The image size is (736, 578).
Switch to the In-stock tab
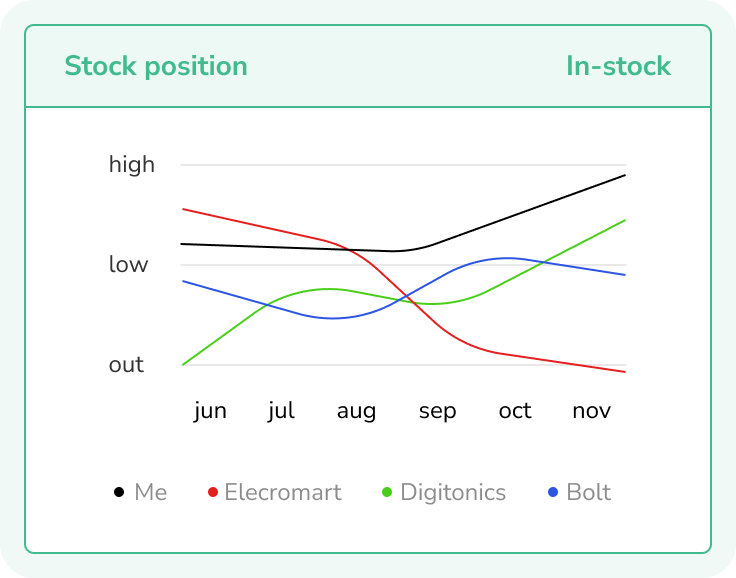point(618,67)
